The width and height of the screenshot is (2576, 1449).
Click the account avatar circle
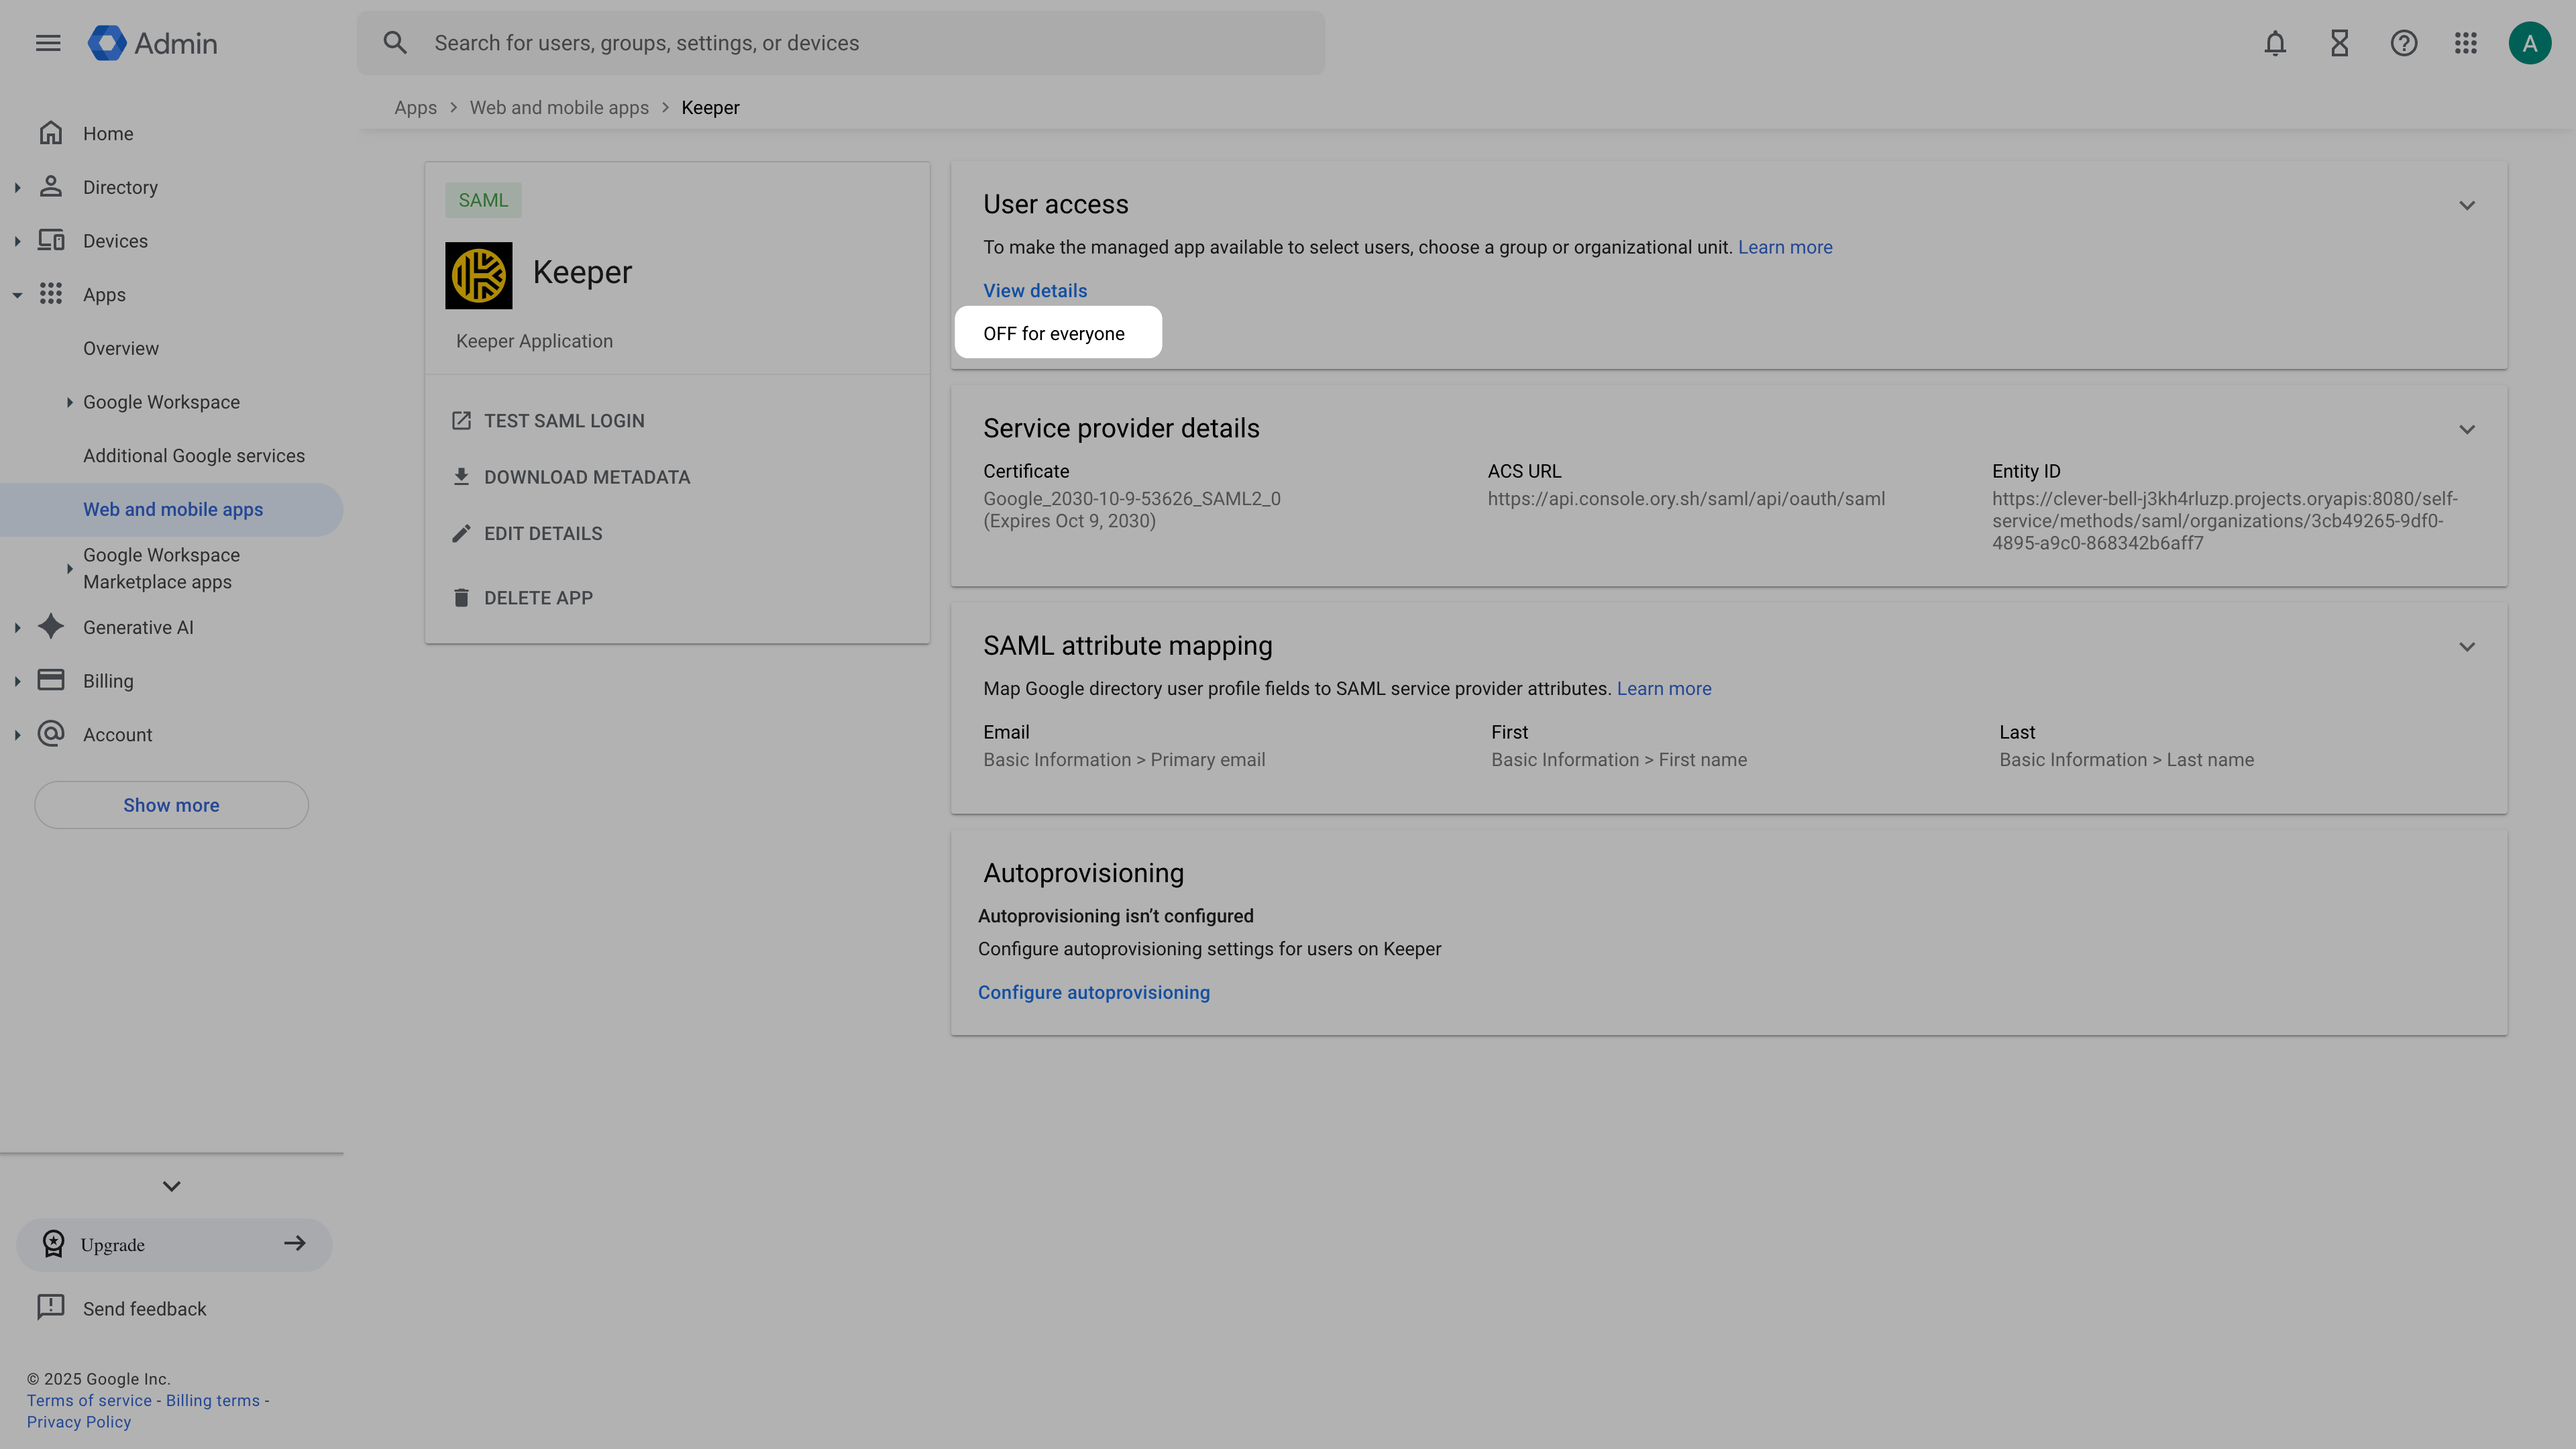(x=2530, y=43)
